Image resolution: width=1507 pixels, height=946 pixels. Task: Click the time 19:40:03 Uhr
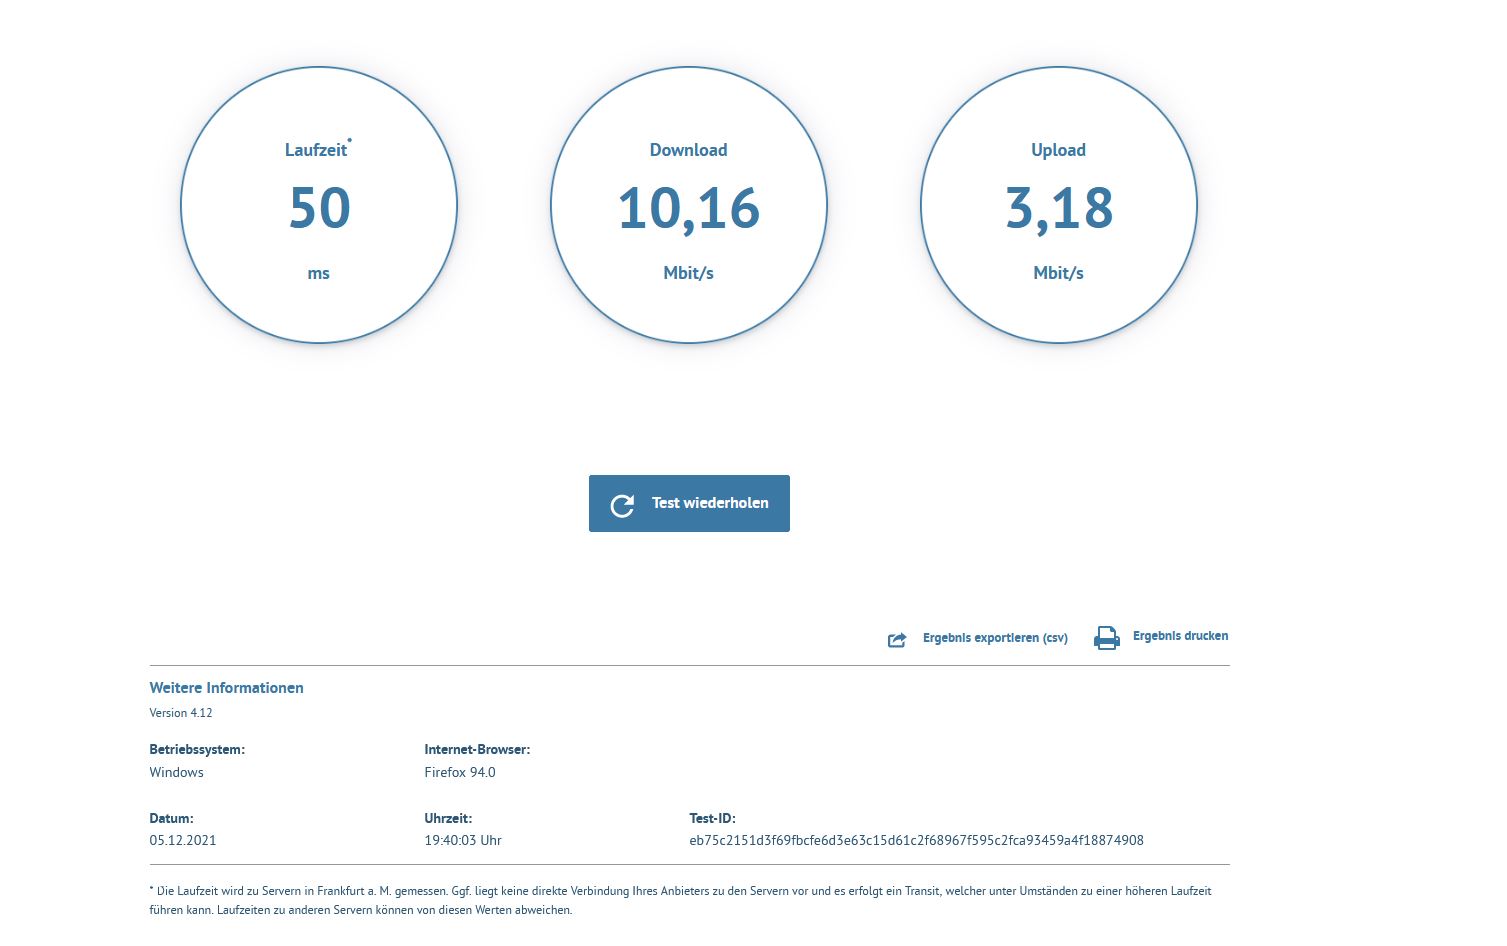[x=462, y=840]
